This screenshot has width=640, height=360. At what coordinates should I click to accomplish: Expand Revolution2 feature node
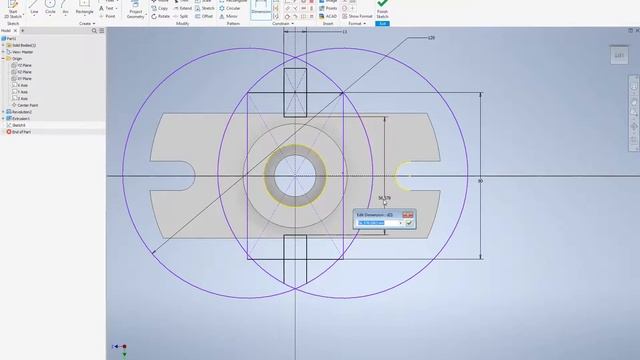point(3,112)
